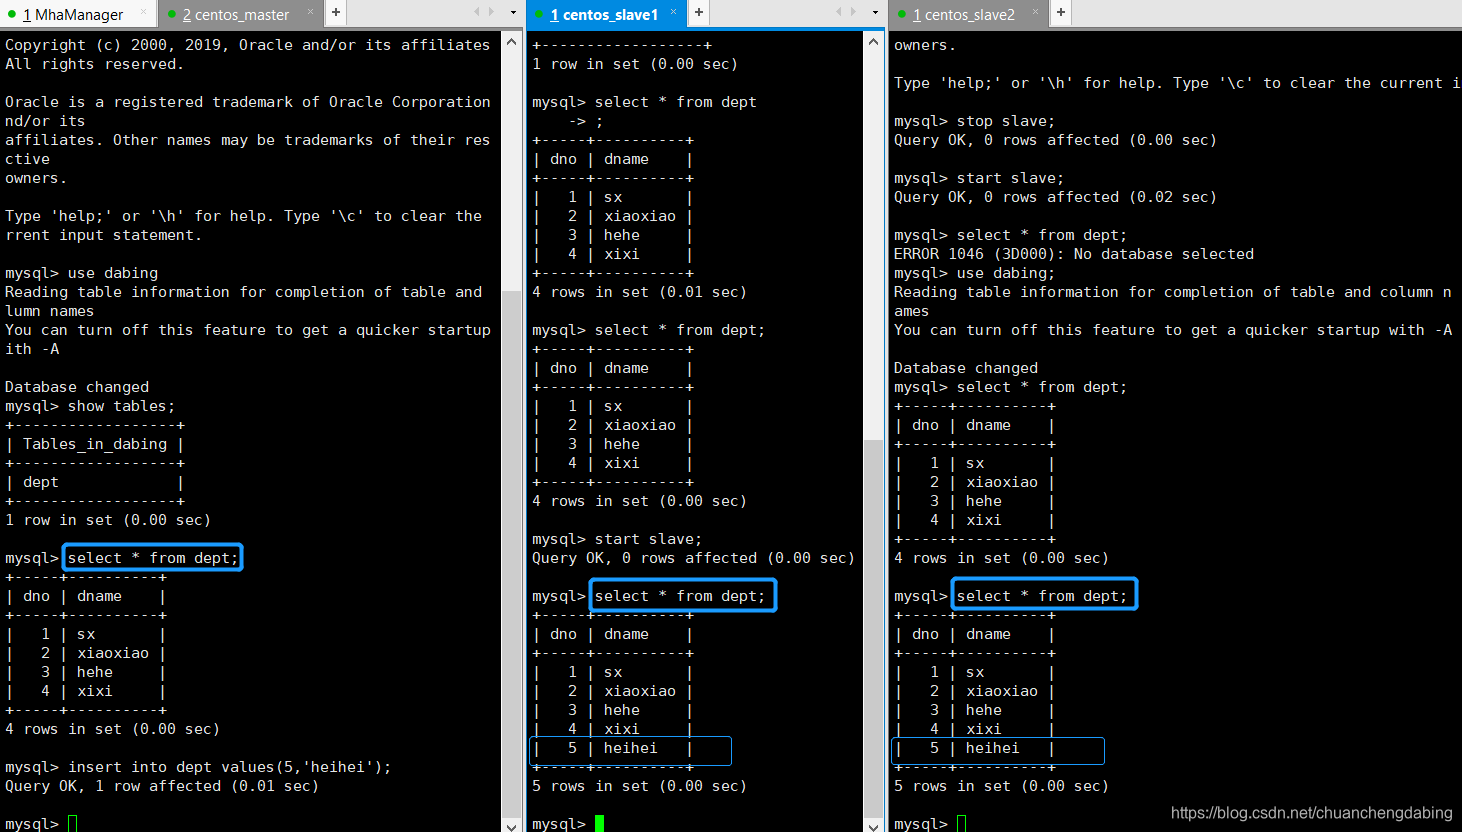1462x832 pixels.
Task: Open the tab list dropdown in the first tab group
Action: 513,13
